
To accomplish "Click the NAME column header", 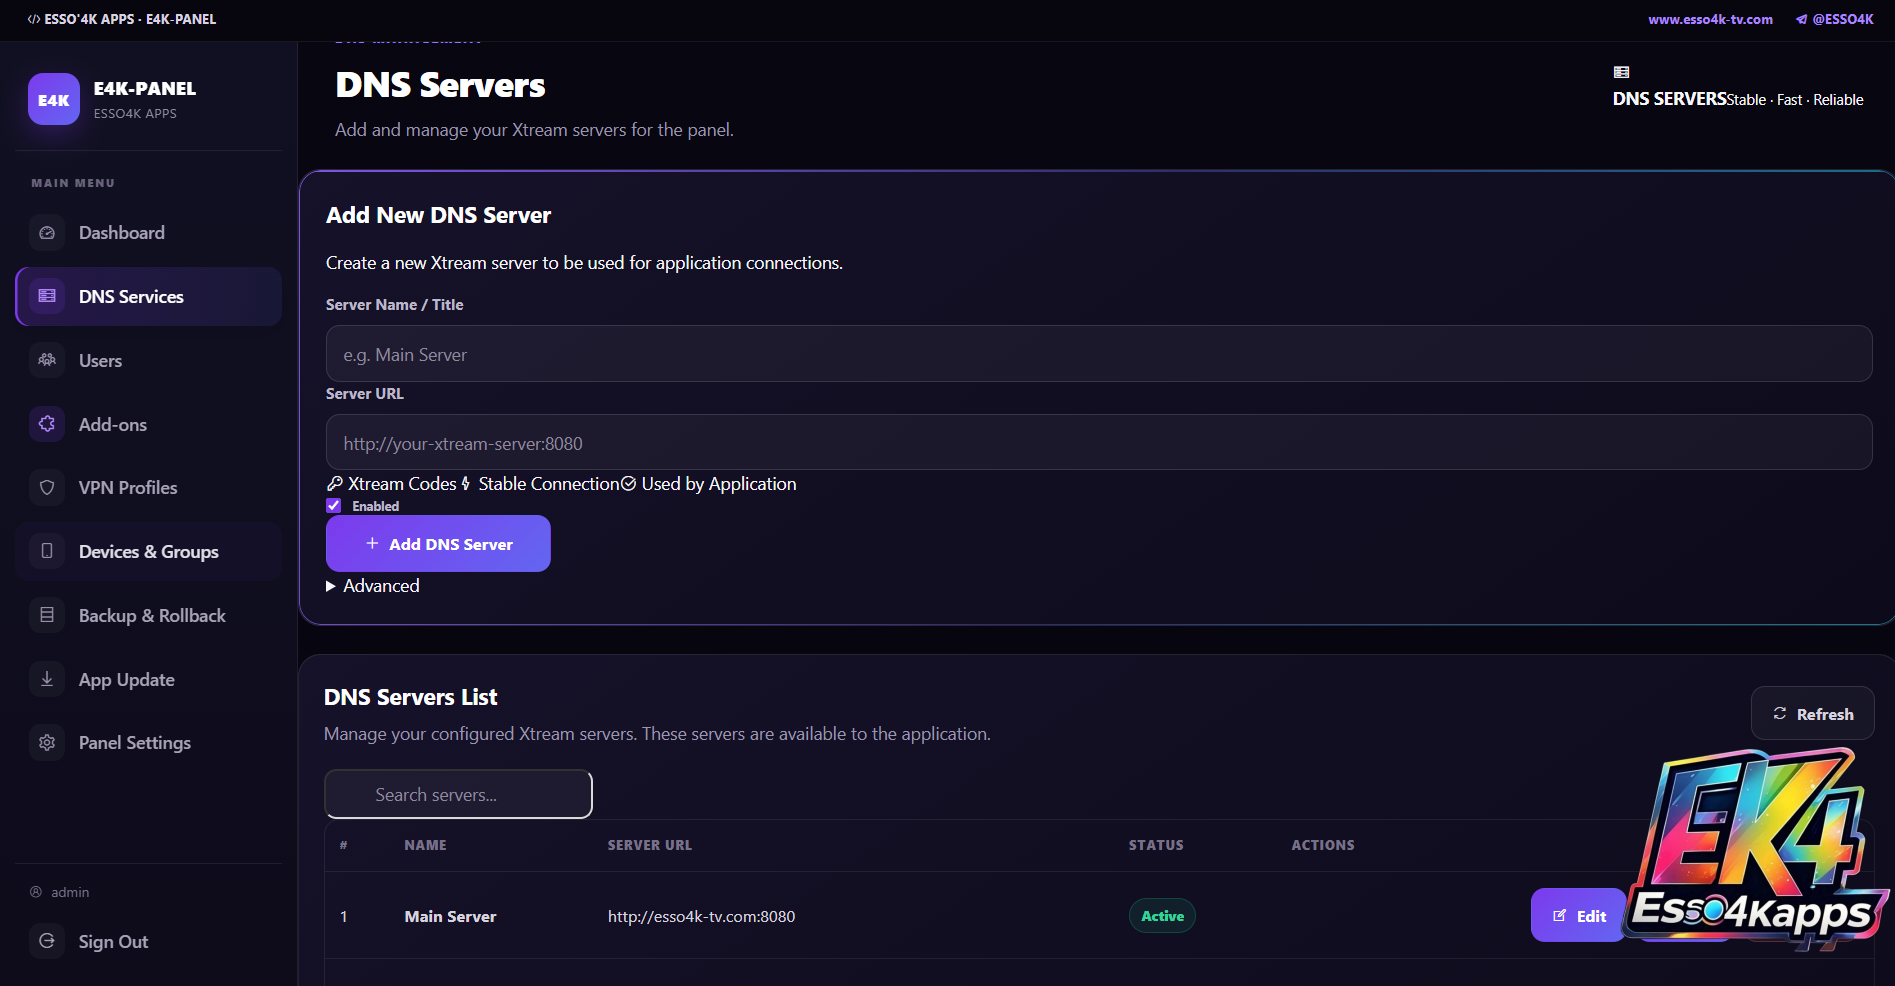I will click(425, 845).
